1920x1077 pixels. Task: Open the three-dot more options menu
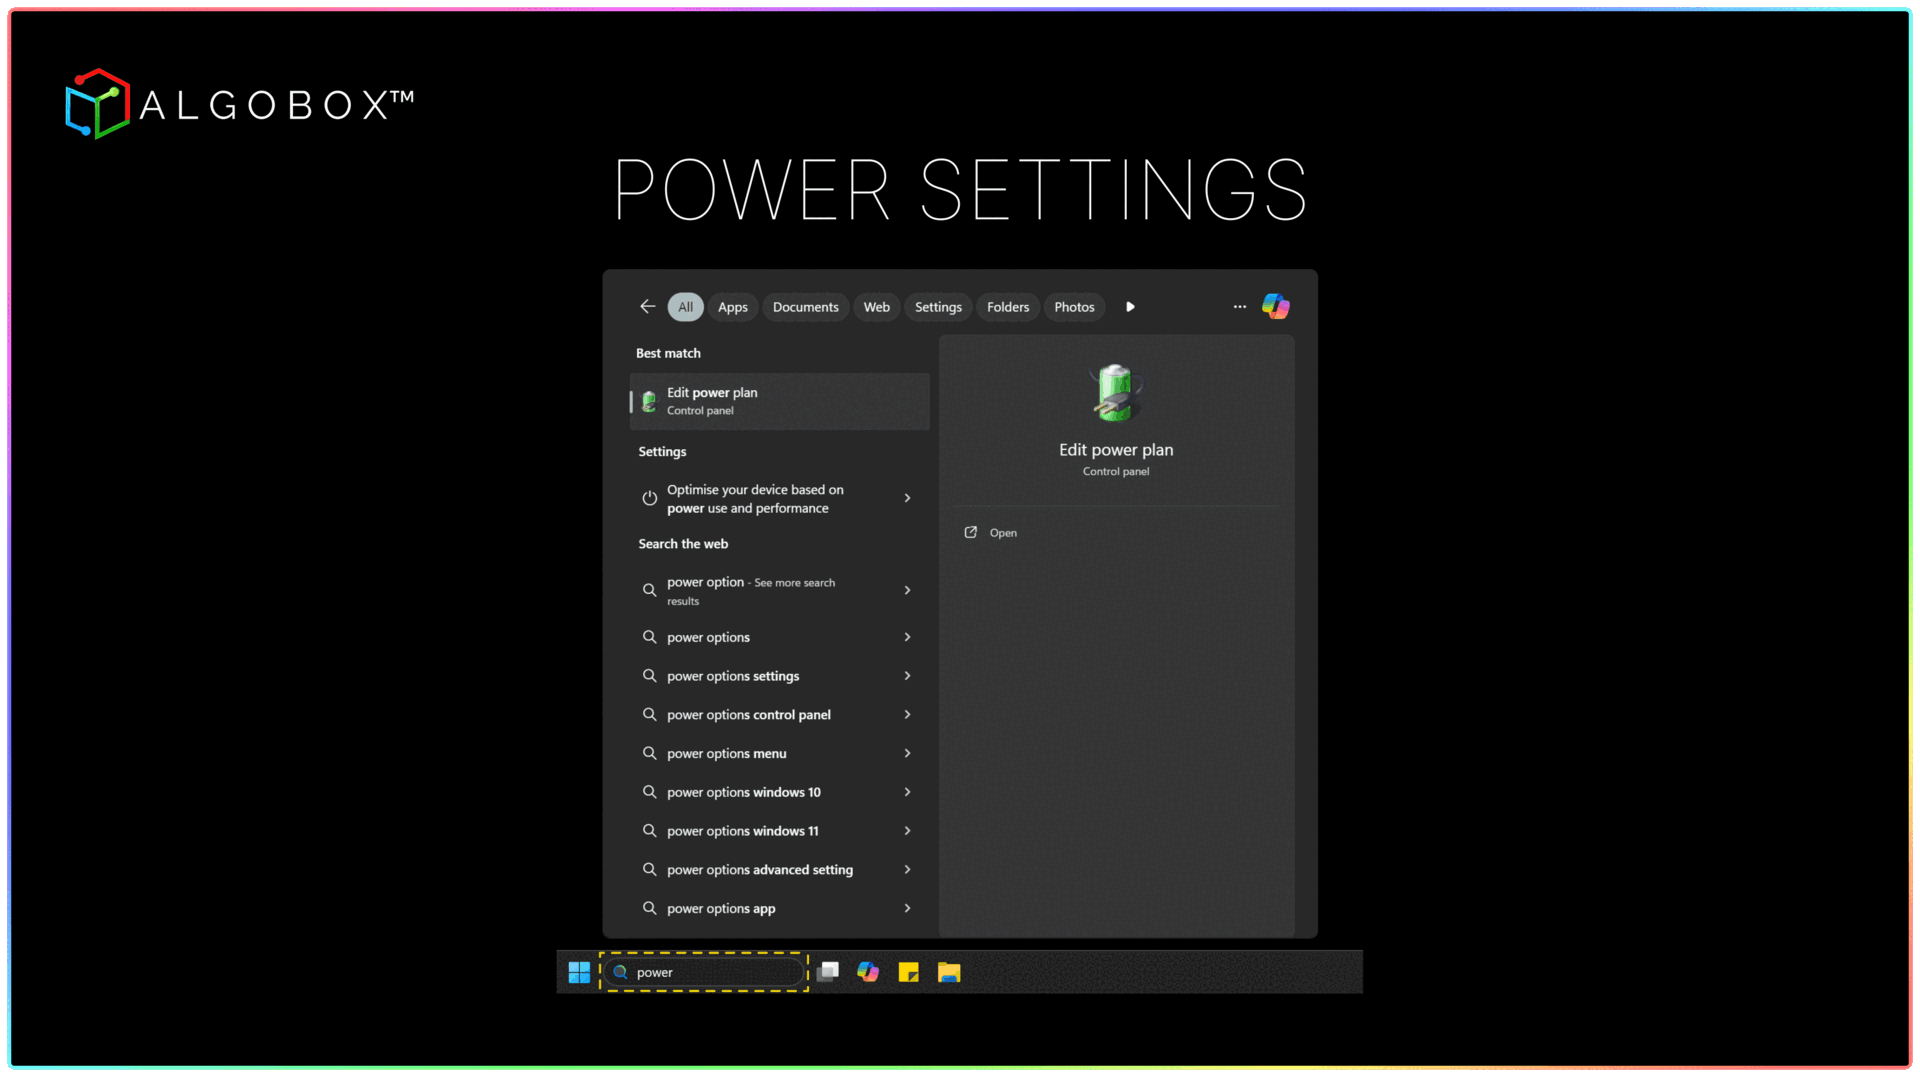coord(1239,307)
